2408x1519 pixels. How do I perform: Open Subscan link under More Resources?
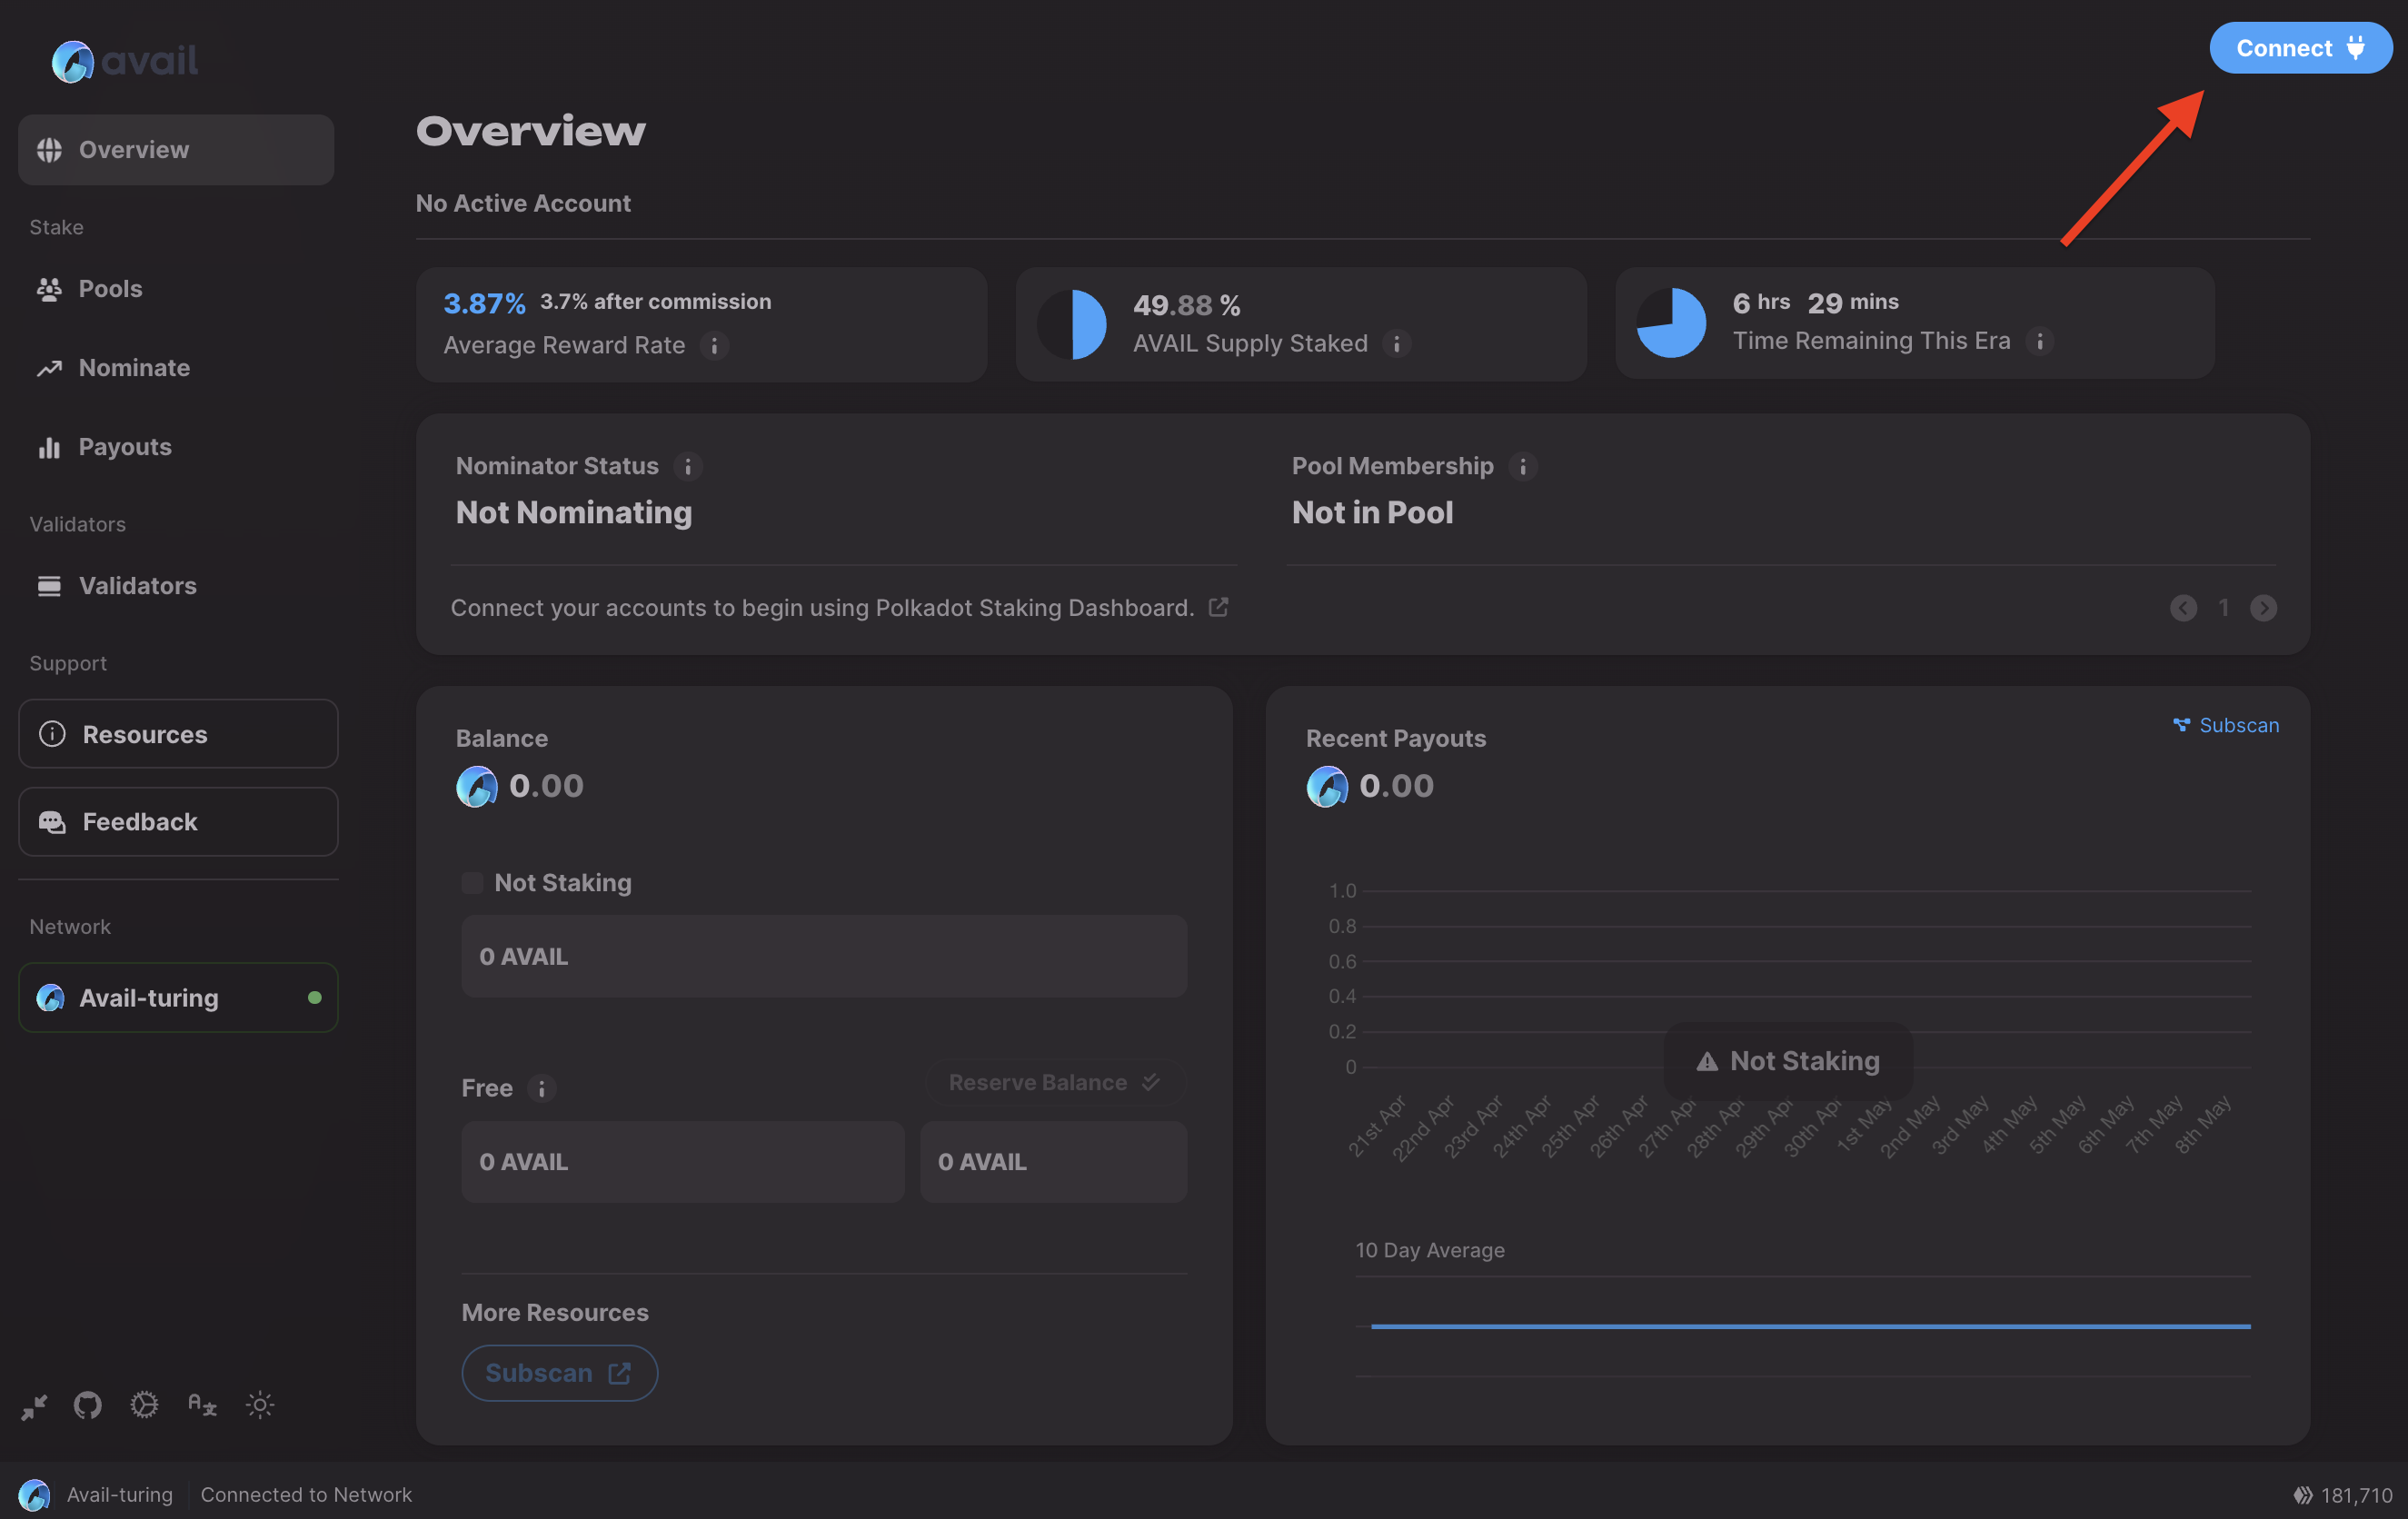coord(558,1373)
